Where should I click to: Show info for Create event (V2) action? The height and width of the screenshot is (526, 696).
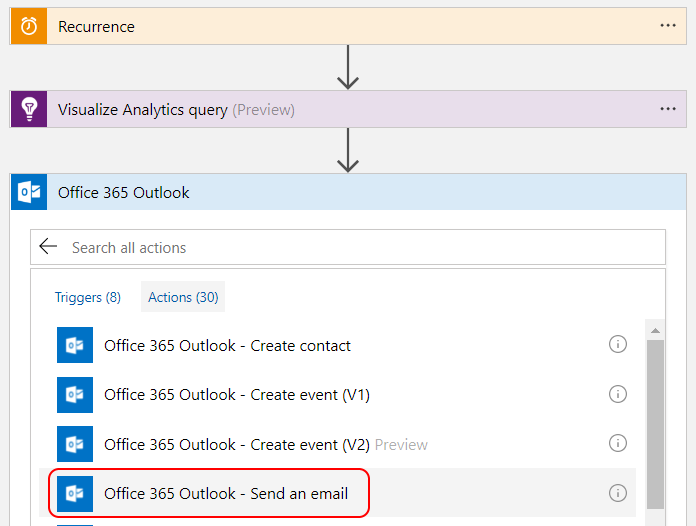618,443
